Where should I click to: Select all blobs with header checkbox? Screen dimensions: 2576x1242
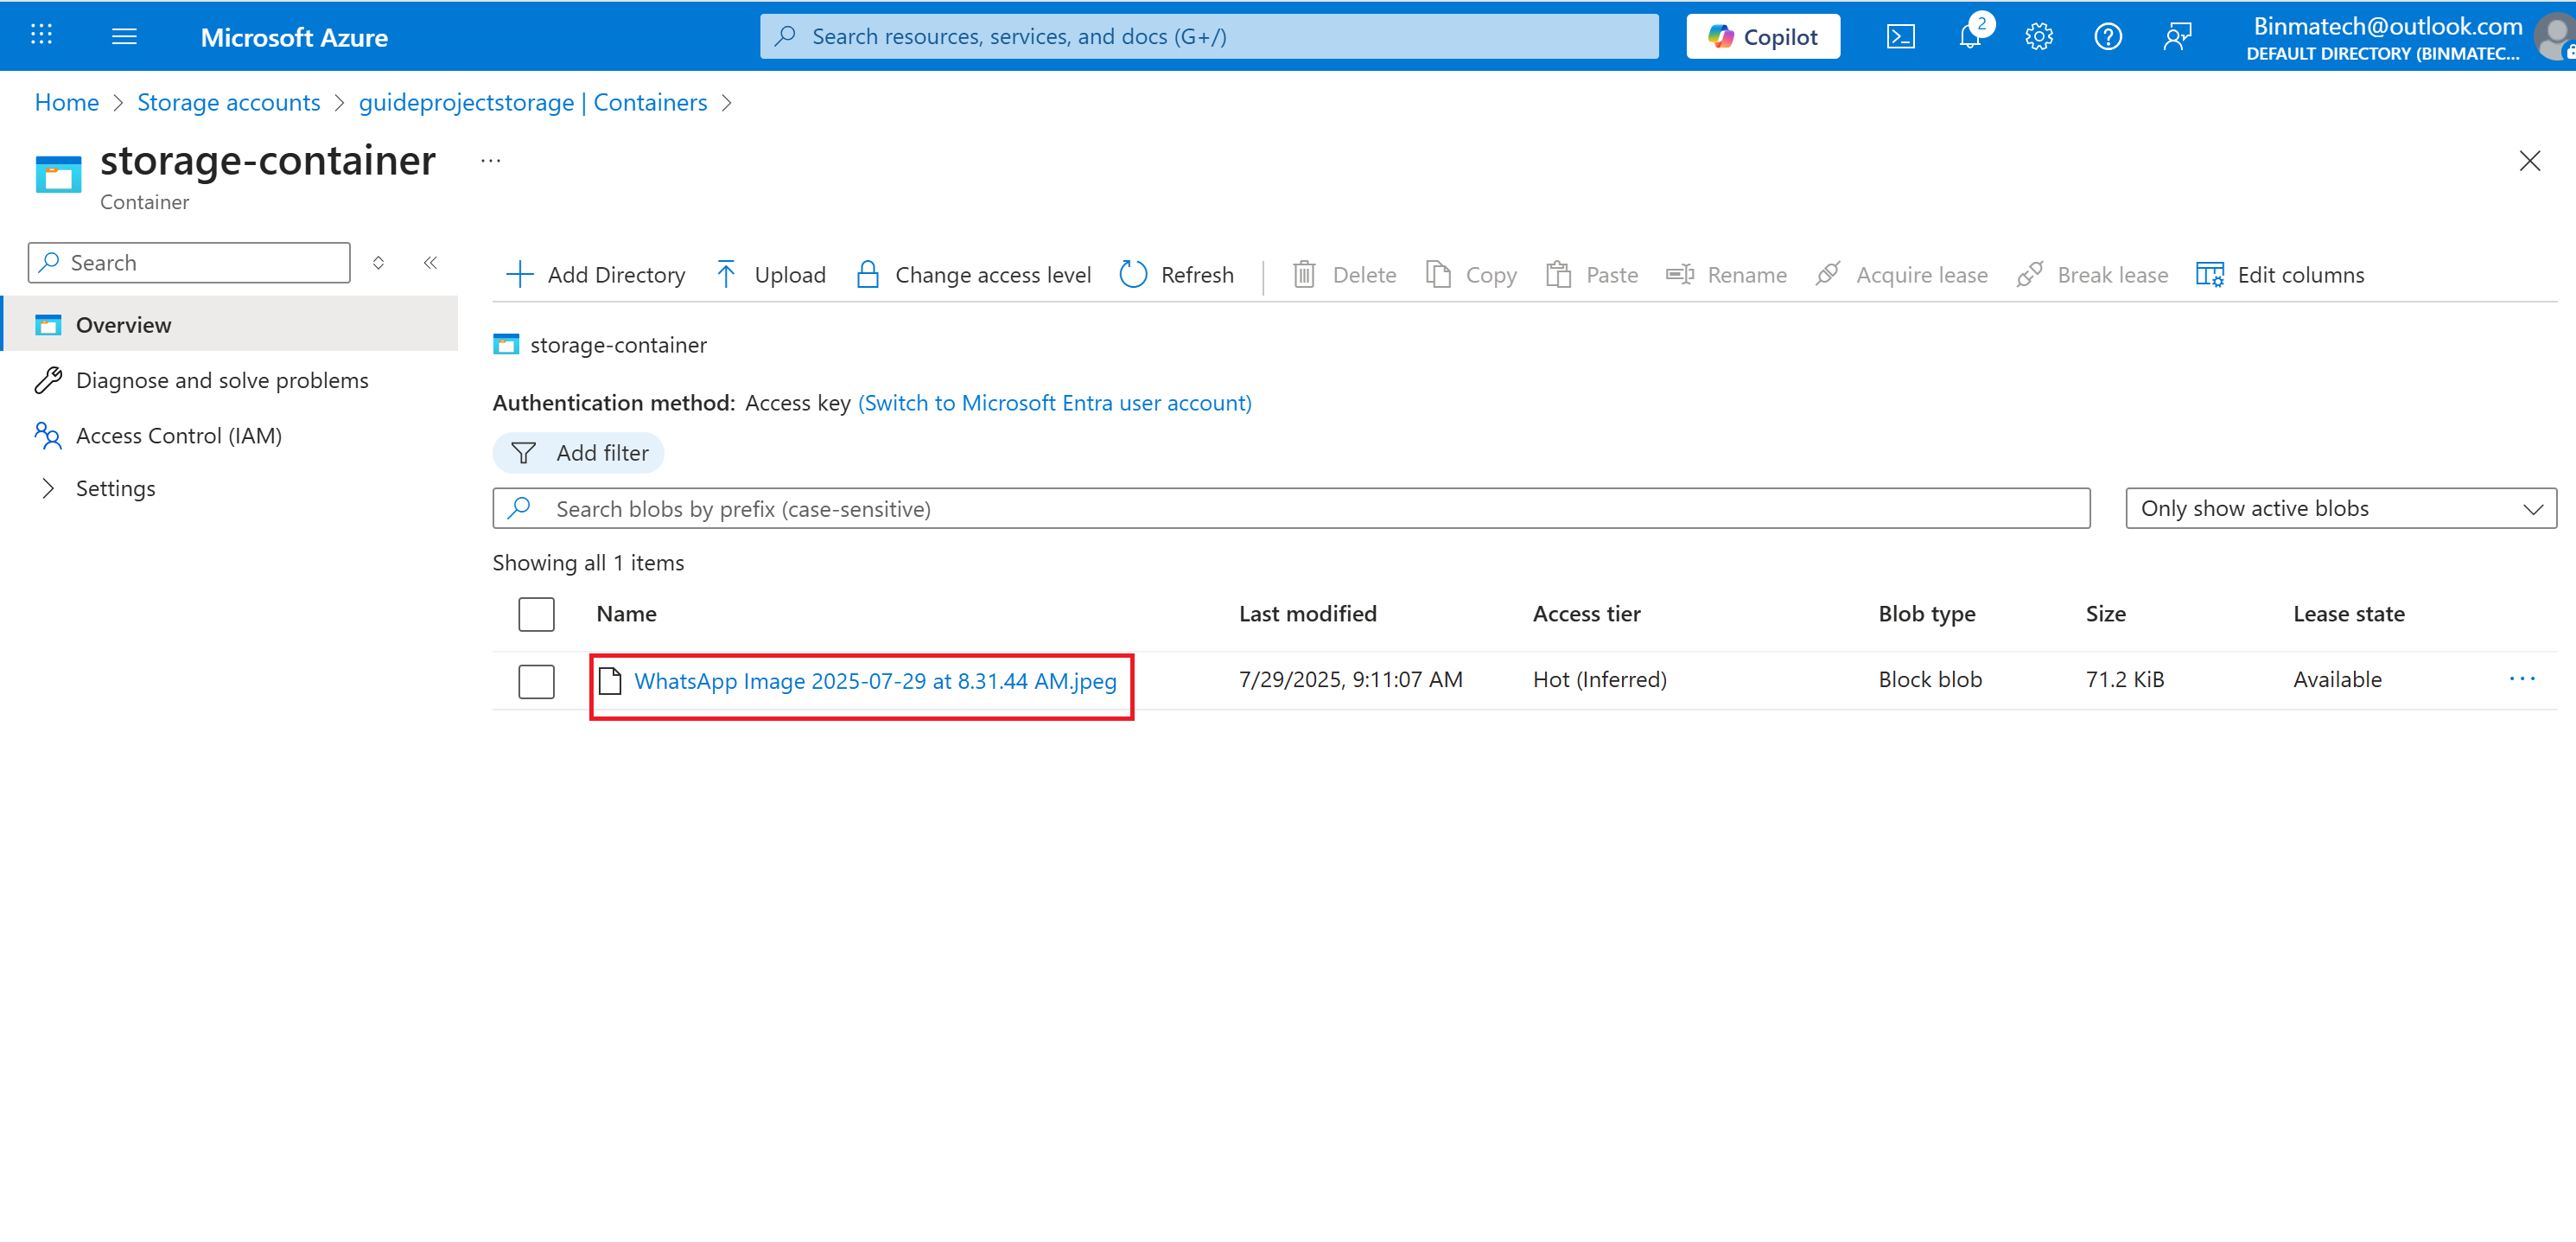click(536, 614)
